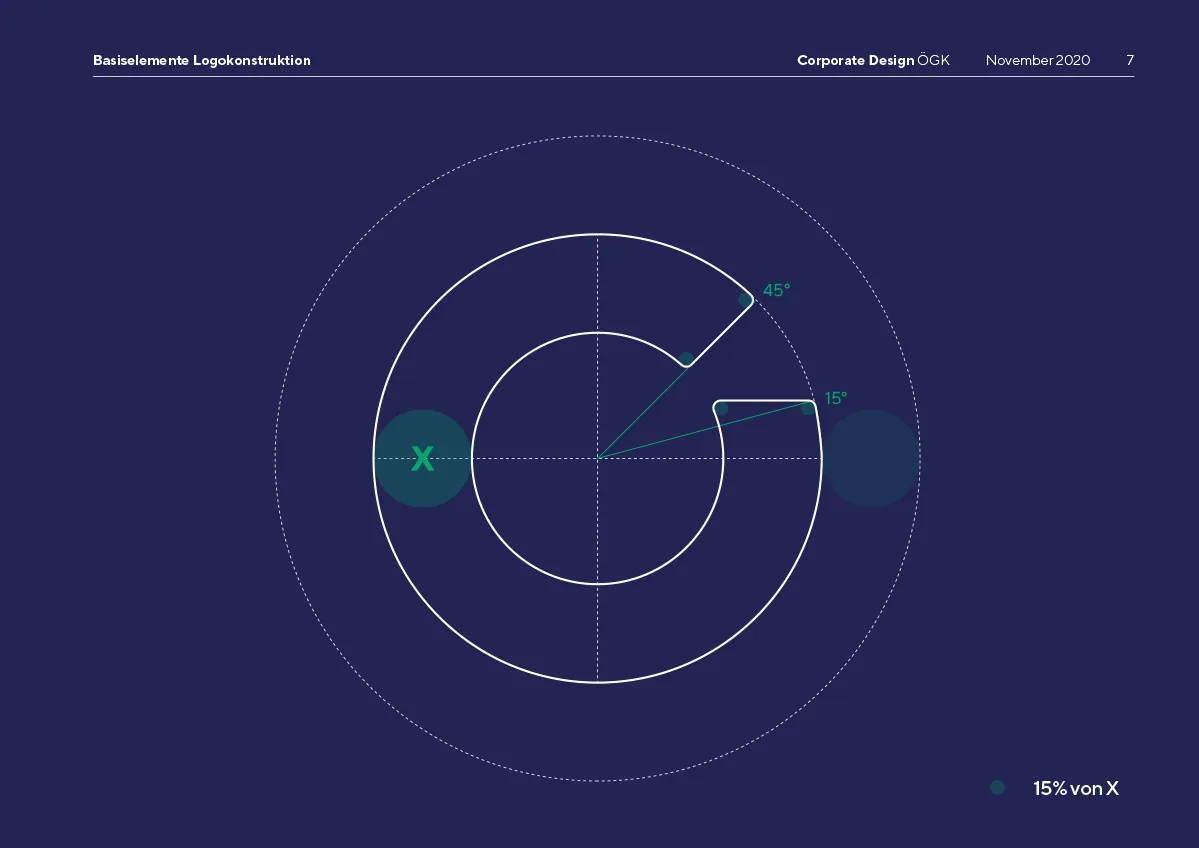Click the green X marker

point(422,459)
